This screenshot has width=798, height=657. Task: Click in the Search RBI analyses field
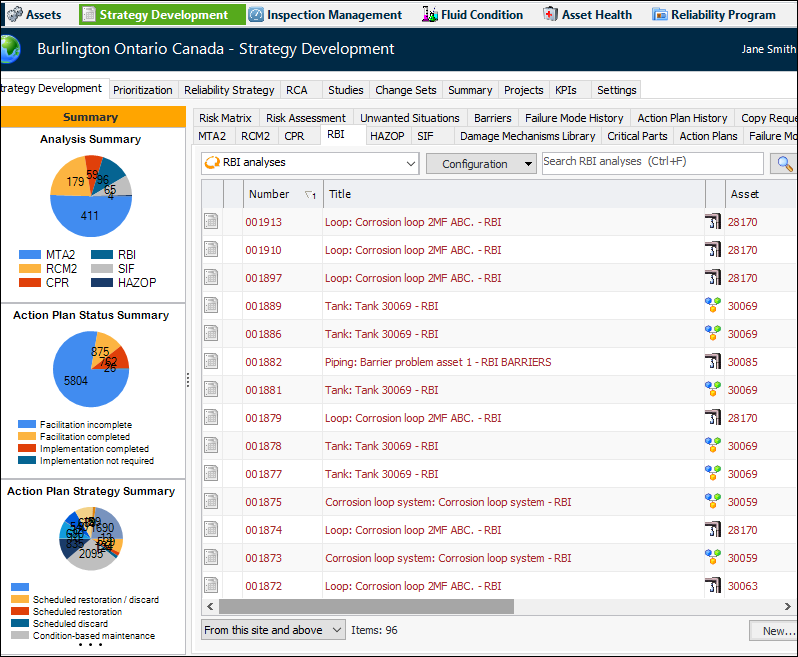[x=652, y=162]
